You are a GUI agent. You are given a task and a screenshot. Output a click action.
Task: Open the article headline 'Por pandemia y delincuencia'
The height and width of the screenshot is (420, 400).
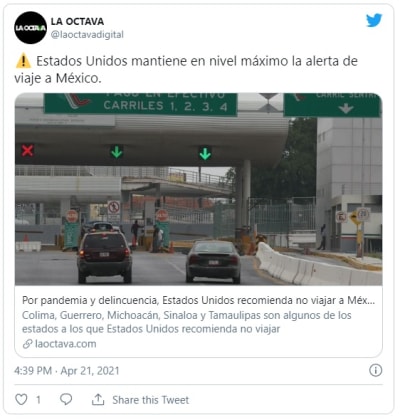199,300
